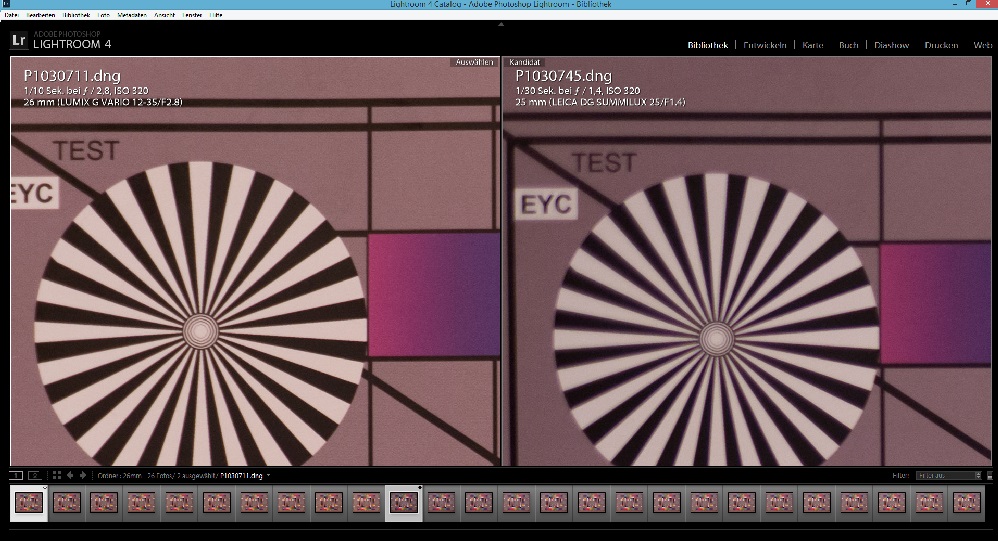998x543 pixels.
Task: Go forward with the right arrow icon
Action: [x=82, y=475]
